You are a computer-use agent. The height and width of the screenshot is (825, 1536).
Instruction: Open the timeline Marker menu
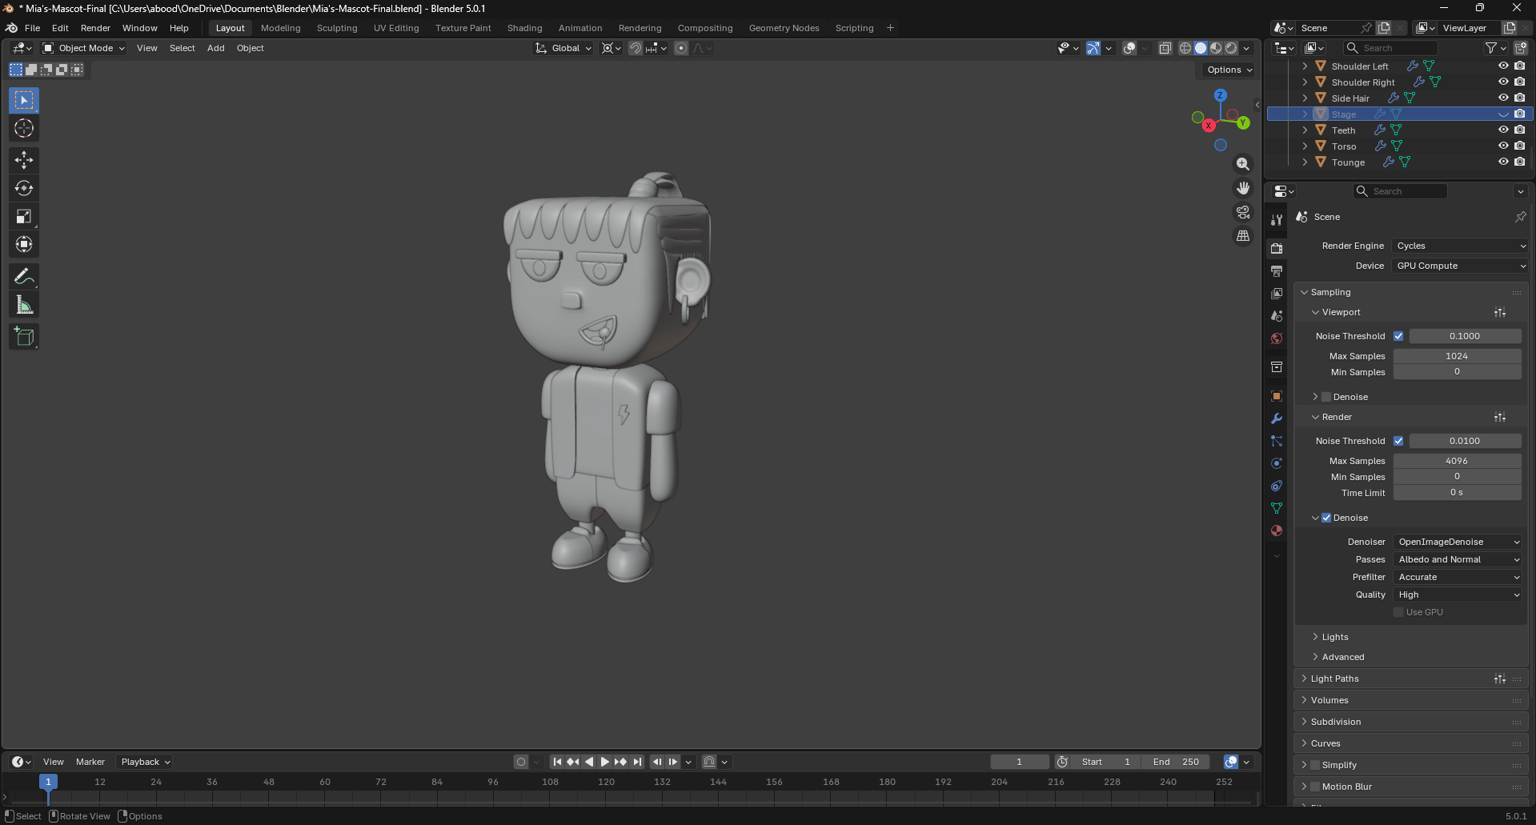(x=90, y=762)
